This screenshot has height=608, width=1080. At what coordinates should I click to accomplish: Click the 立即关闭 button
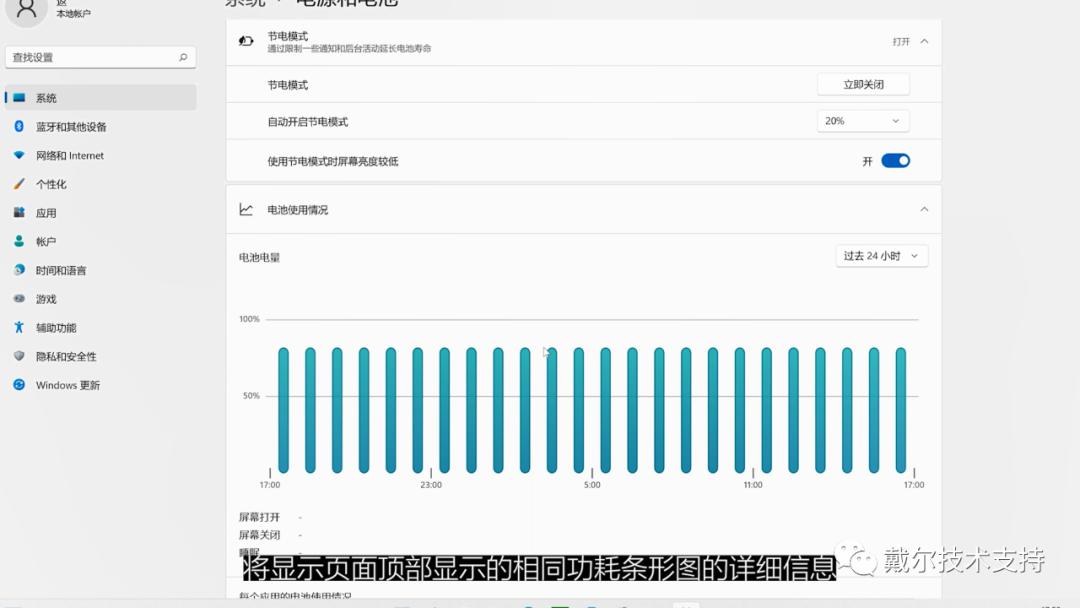862,84
